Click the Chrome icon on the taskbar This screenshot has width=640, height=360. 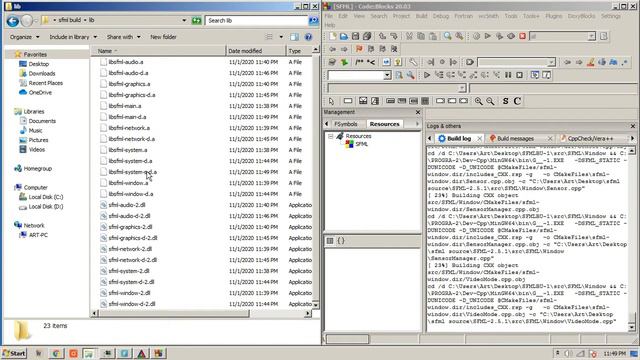[56, 353]
